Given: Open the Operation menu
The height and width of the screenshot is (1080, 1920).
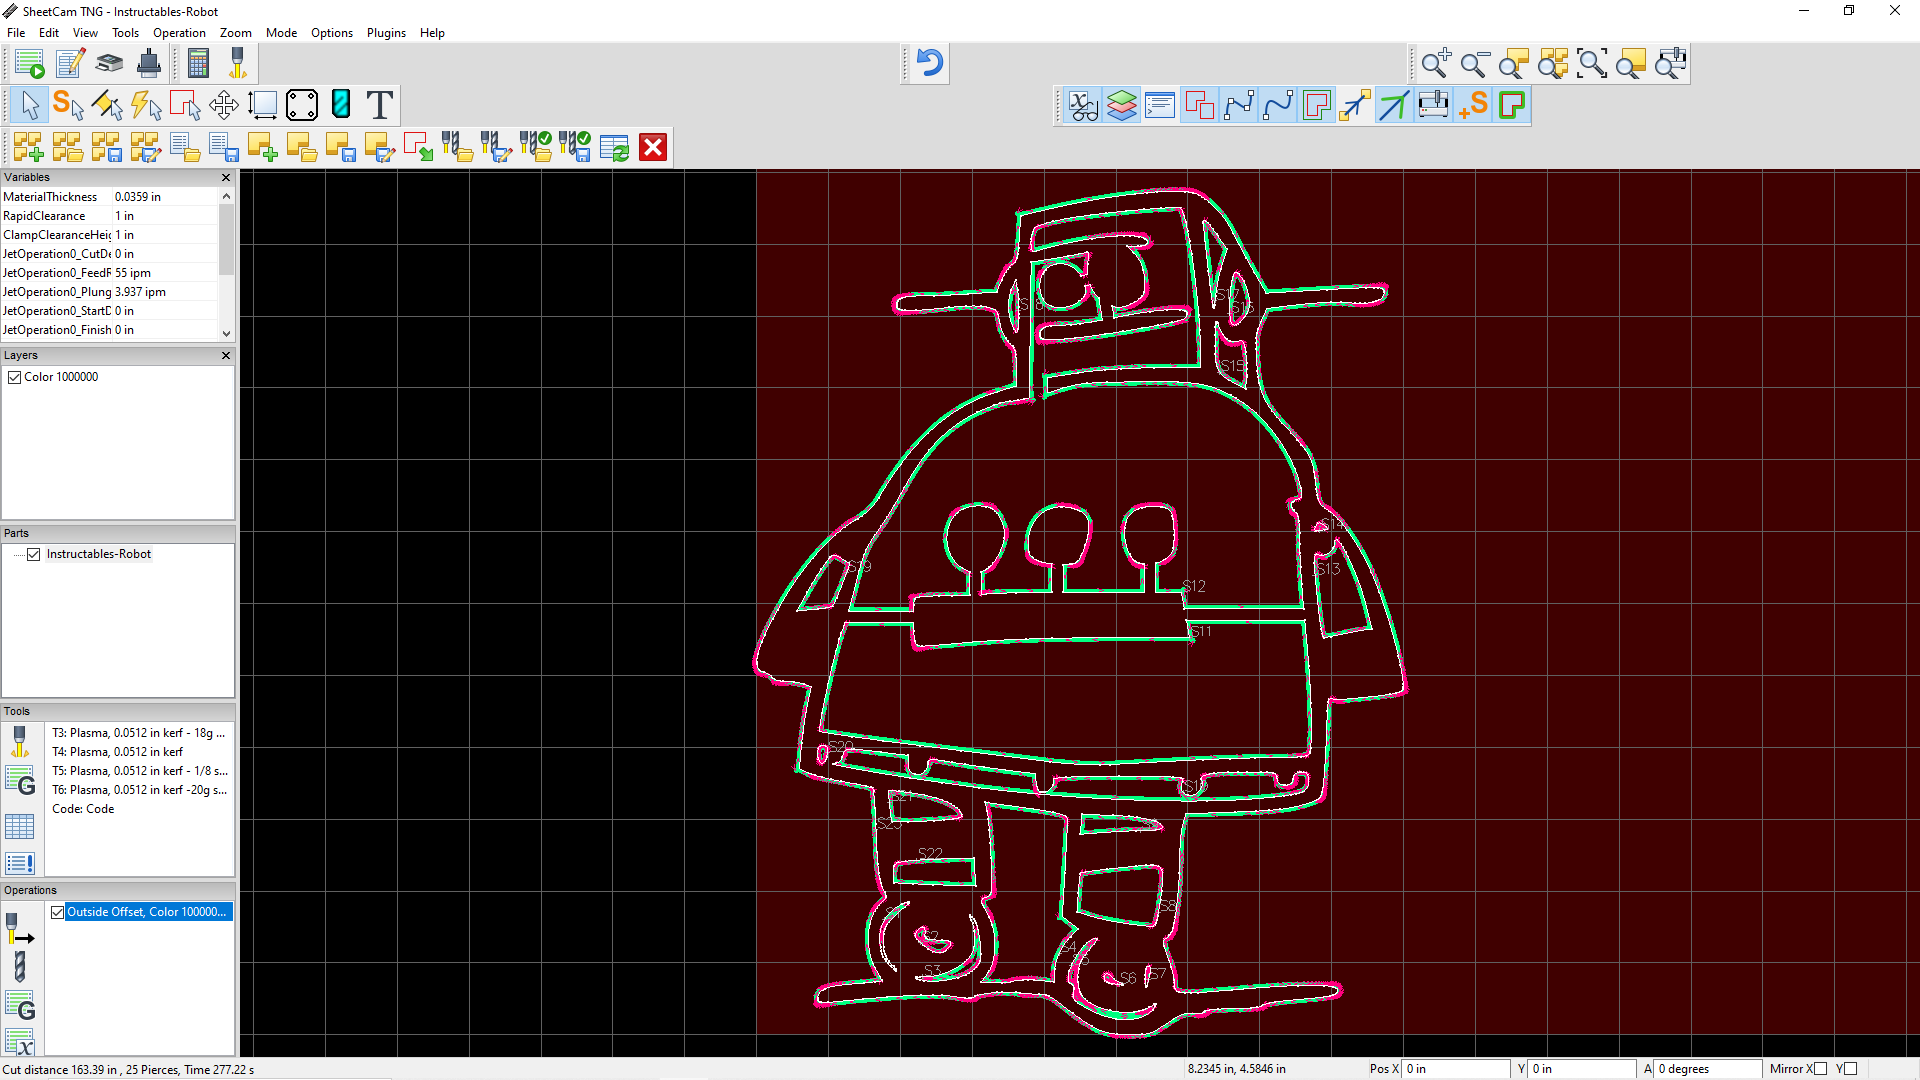Looking at the screenshot, I should 179,33.
